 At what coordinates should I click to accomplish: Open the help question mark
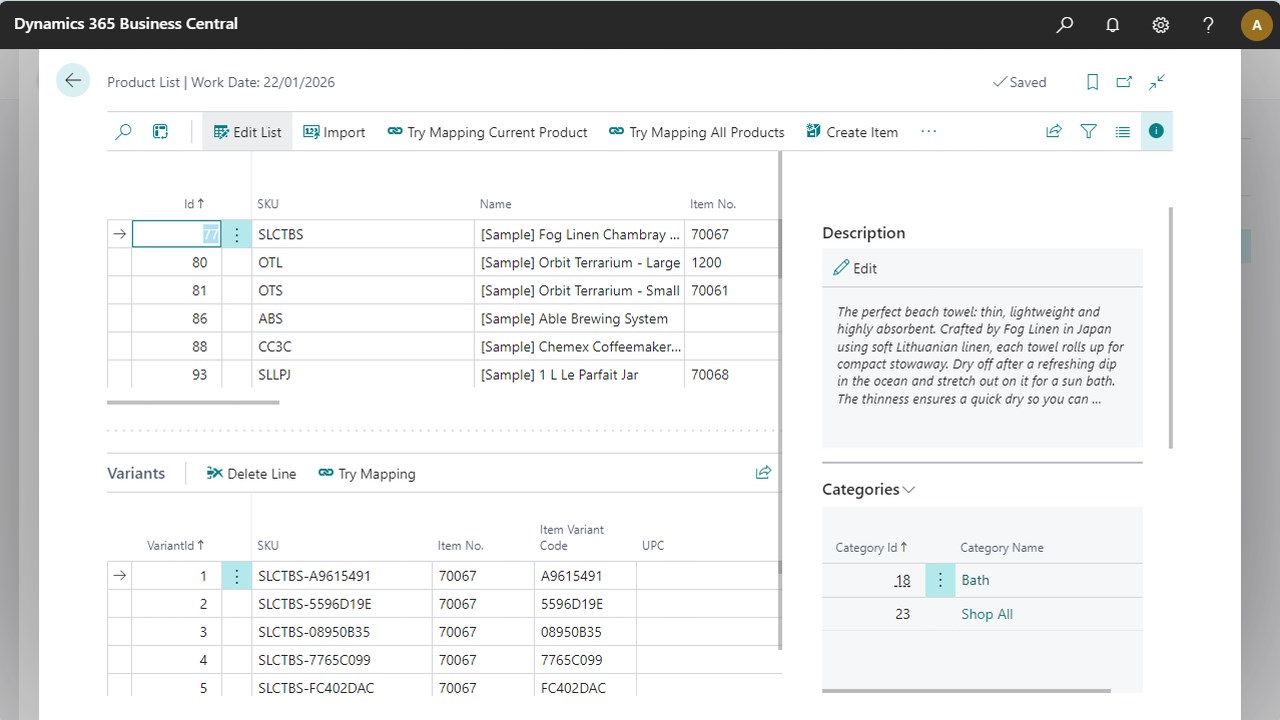tap(1208, 25)
